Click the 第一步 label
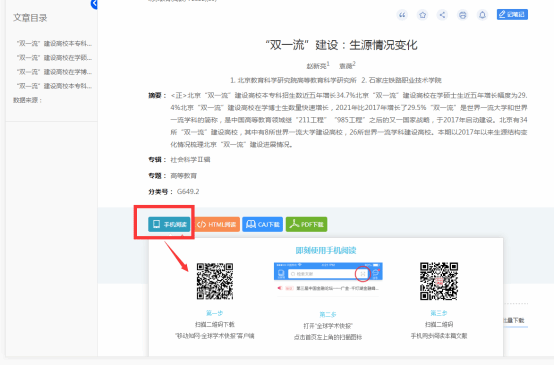Viewport: 554px width, 365px height. 214,313
